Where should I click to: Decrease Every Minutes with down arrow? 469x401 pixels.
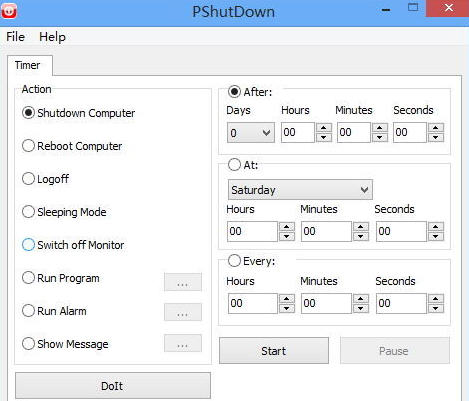(x=361, y=308)
